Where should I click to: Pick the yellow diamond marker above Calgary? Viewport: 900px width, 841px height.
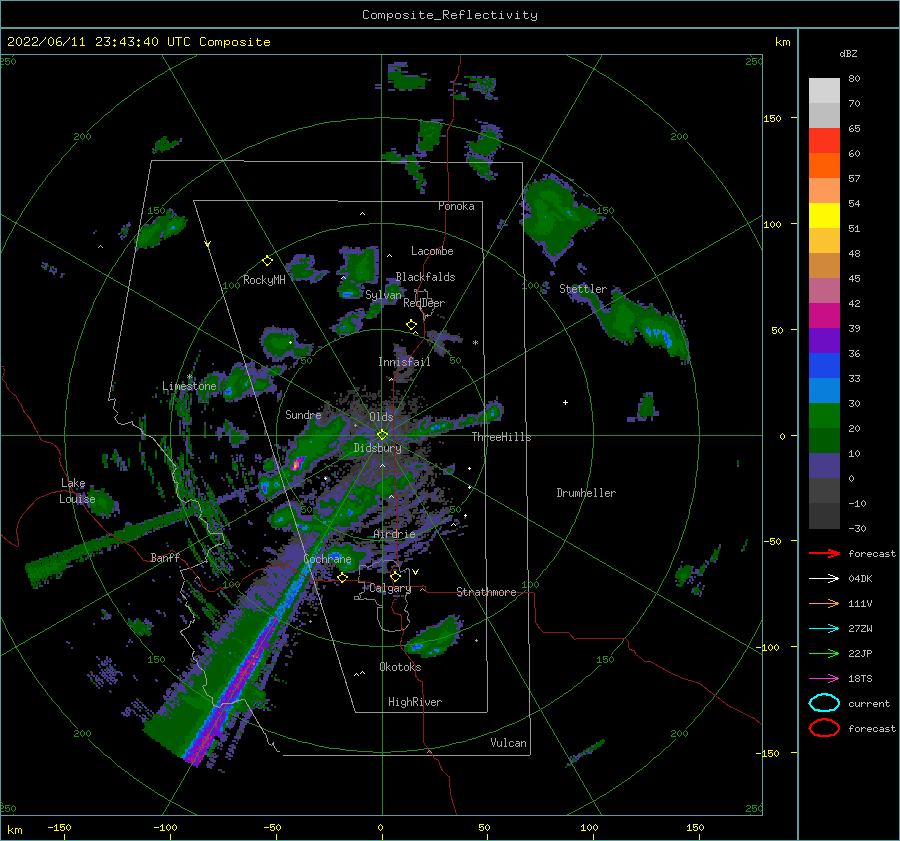395,576
